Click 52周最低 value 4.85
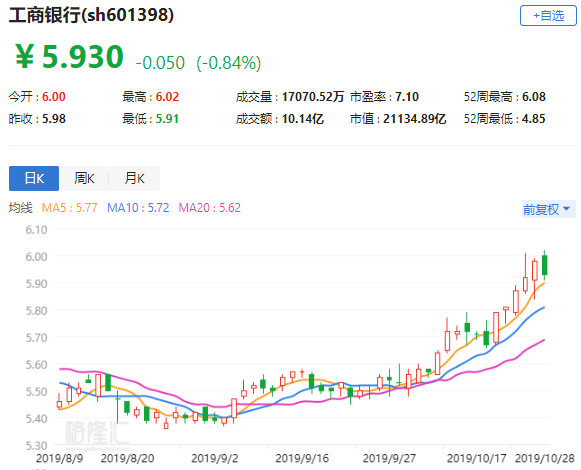 click(534, 119)
